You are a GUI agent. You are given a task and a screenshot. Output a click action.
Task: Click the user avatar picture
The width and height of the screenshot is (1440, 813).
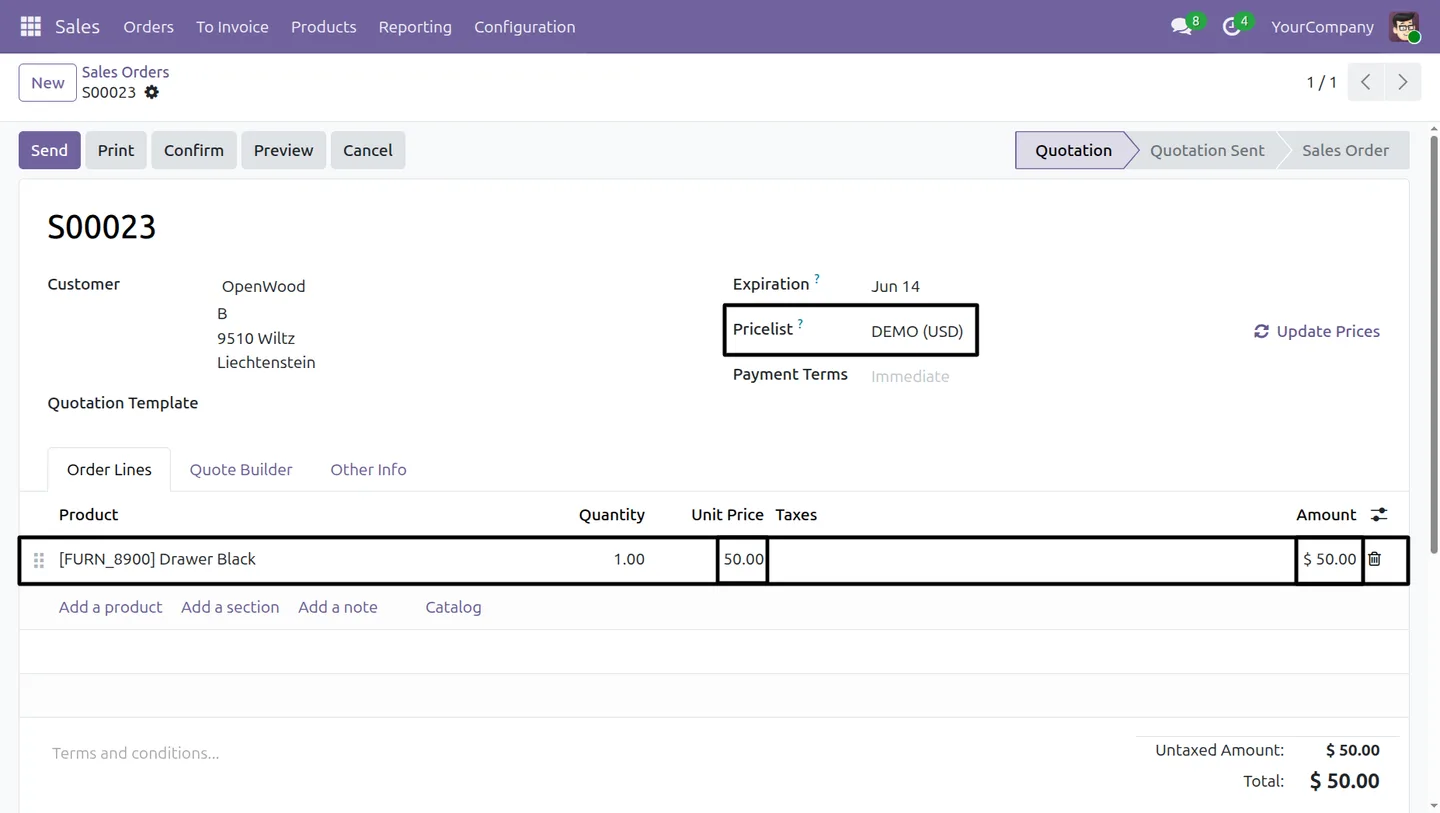point(1404,27)
